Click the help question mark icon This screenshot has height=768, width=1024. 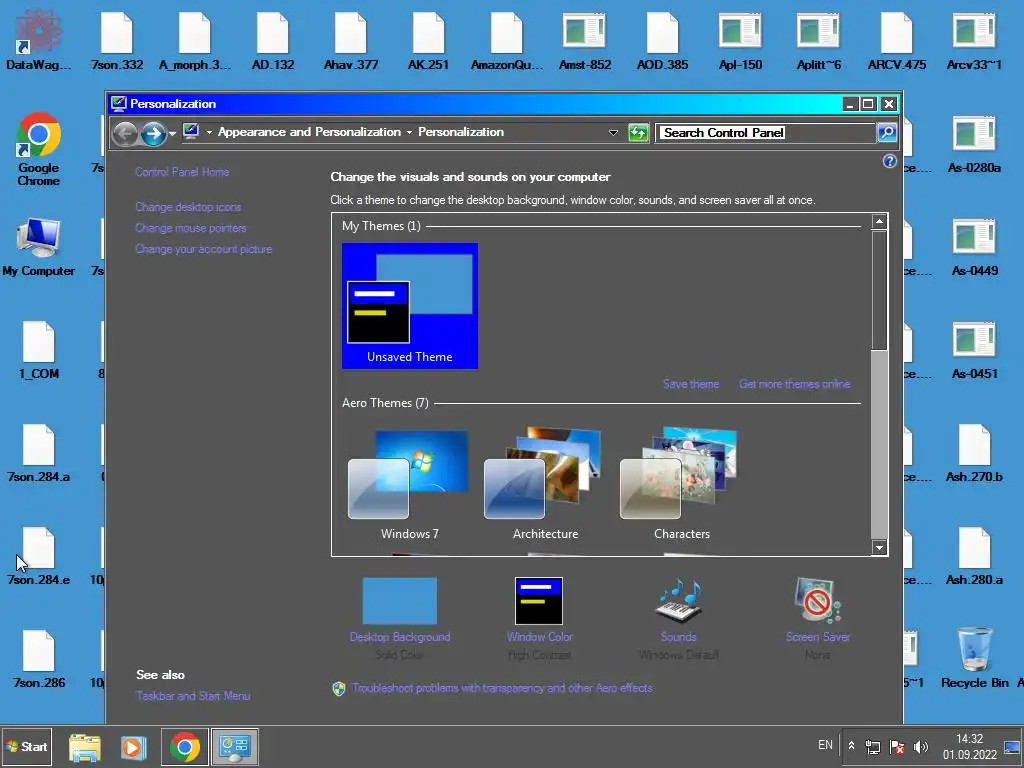[x=889, y=161]
